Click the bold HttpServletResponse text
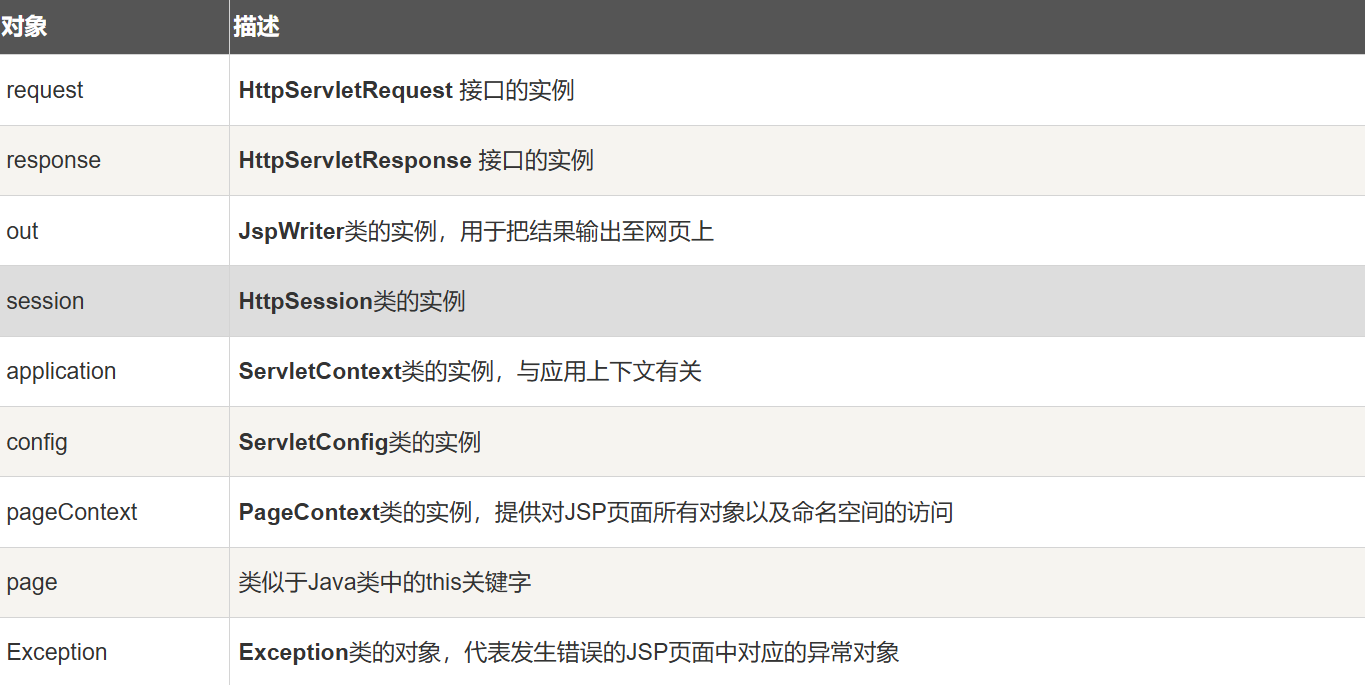Image resolution: width=1365 pixels, height=685 pixels. pos(354,160)
